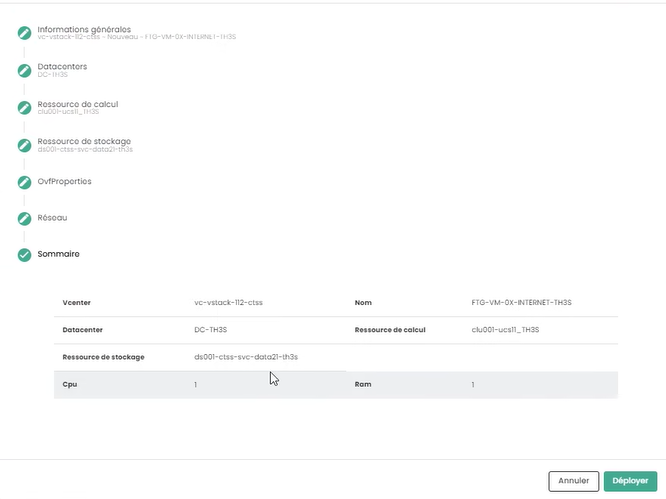Jump to the Réseau step label
Viewport: 666px width, 499px height.
[x=52, y=217]
